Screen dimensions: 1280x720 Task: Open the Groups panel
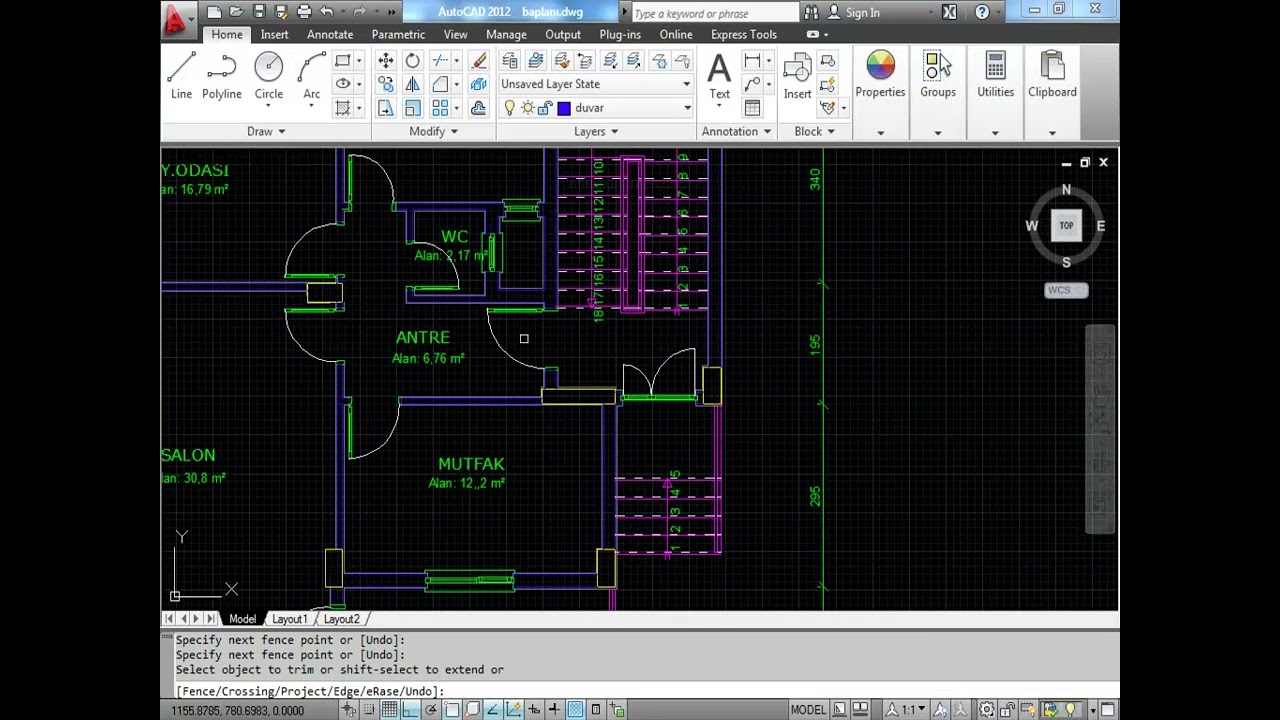[x=938, y=75]
